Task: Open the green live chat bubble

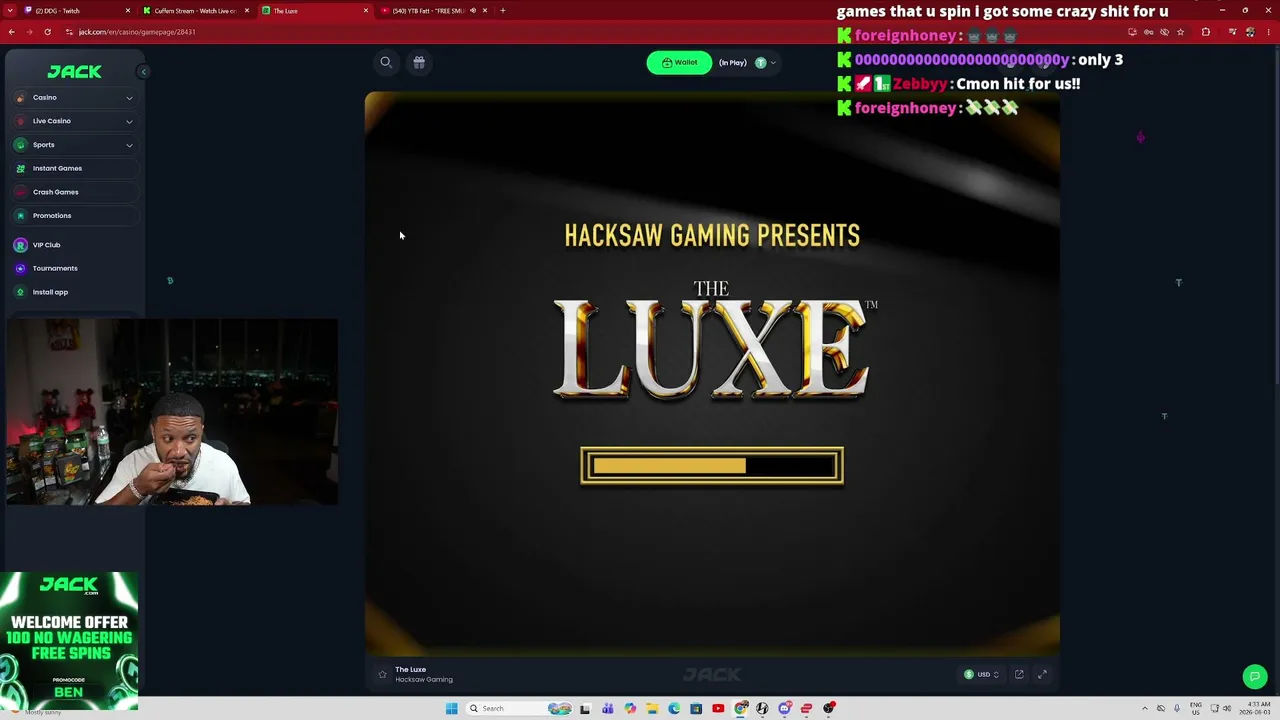Action: tap(1255, 676)
